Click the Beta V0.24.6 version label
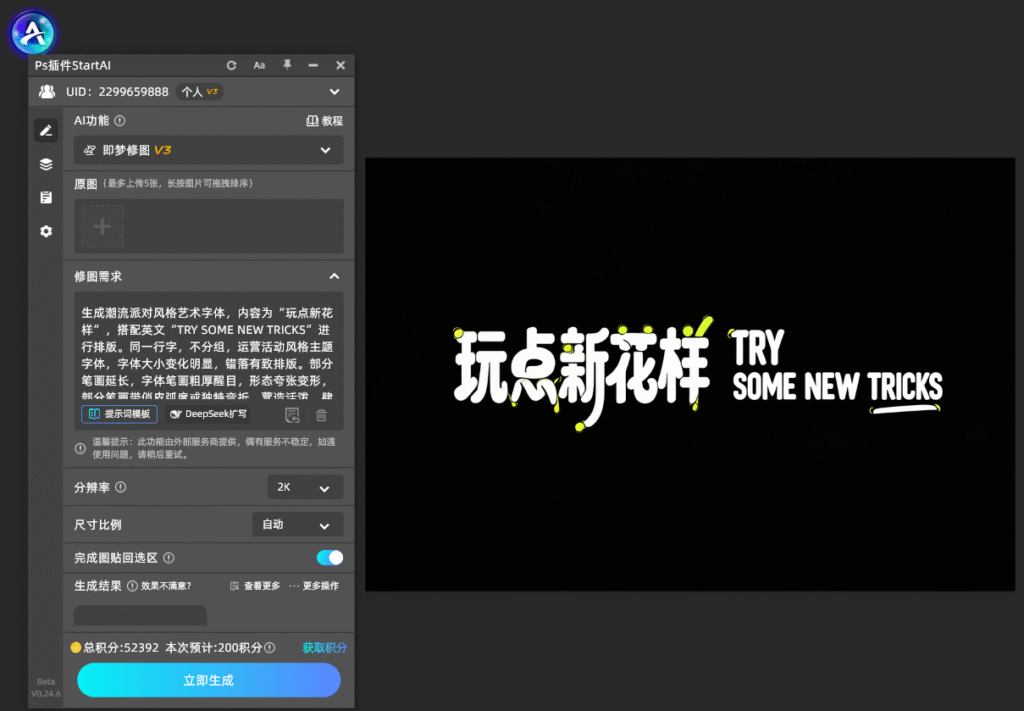1024x711 pixels. tap(46, 687)
